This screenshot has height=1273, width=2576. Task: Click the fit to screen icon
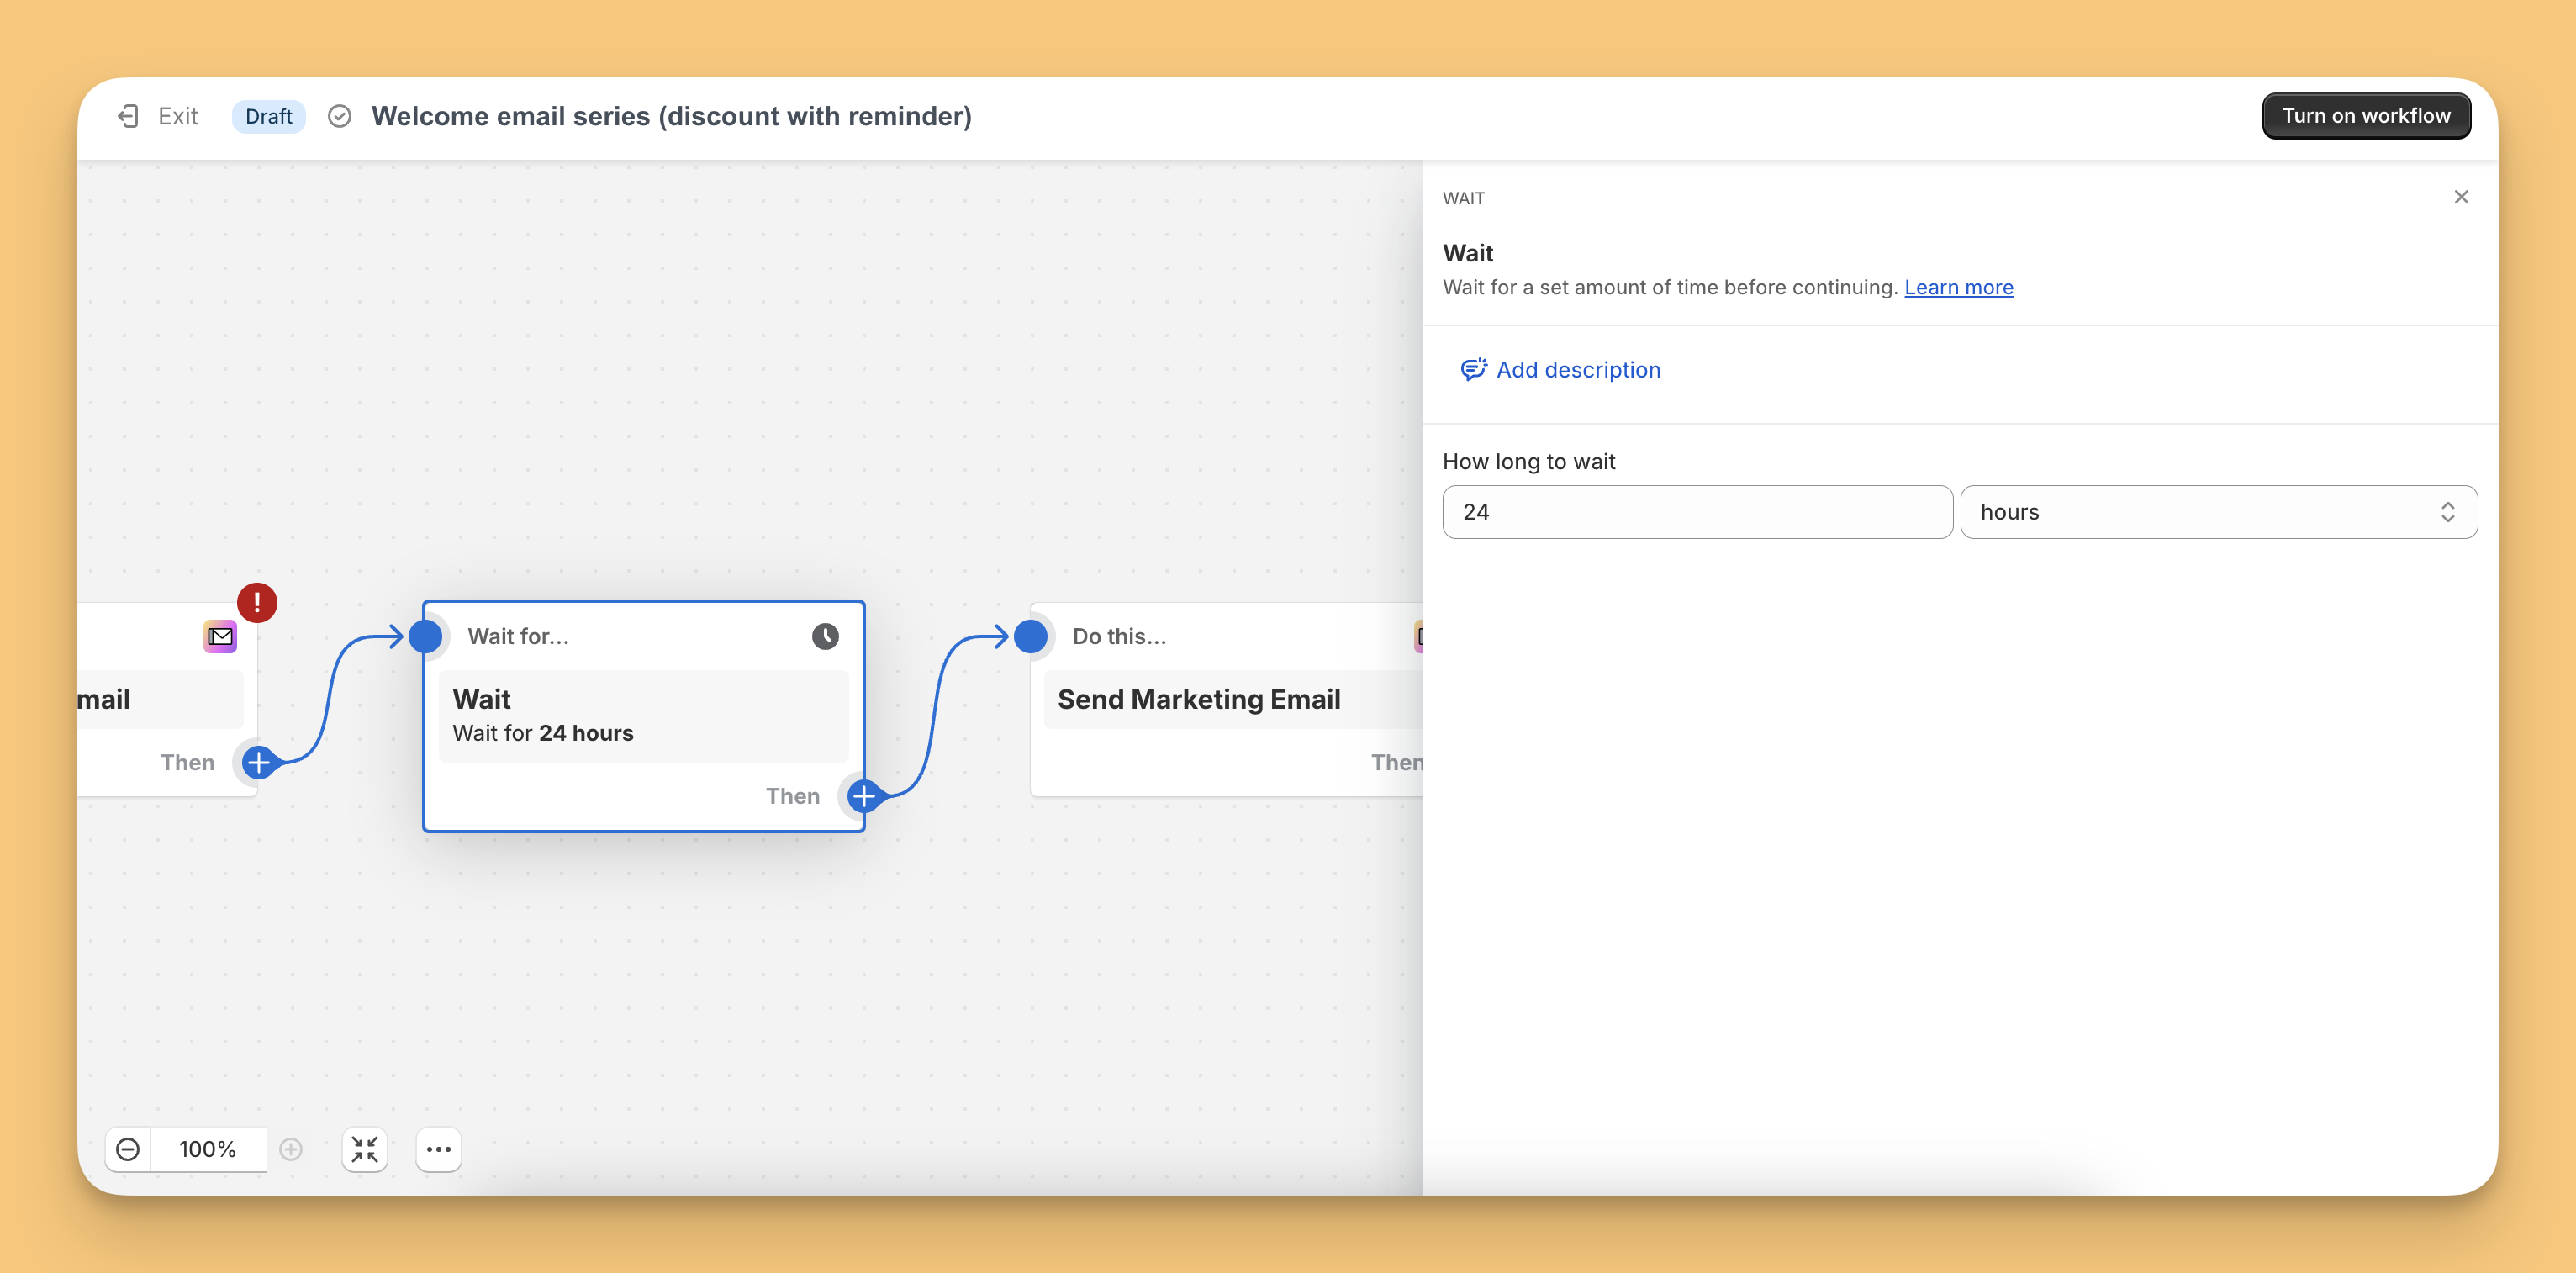pos(365,1149)
